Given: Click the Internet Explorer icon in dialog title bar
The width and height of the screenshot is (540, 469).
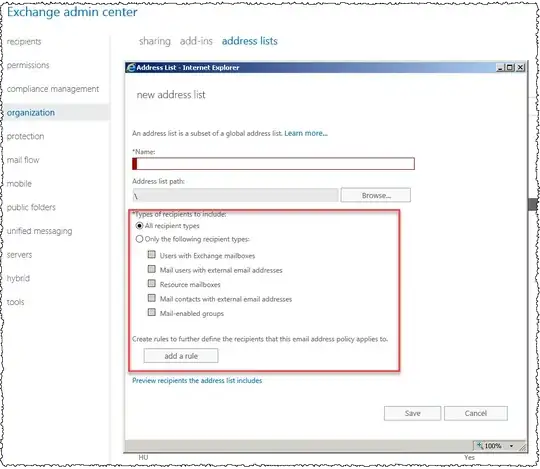Looking at the screenshot, I should (131, 67).
